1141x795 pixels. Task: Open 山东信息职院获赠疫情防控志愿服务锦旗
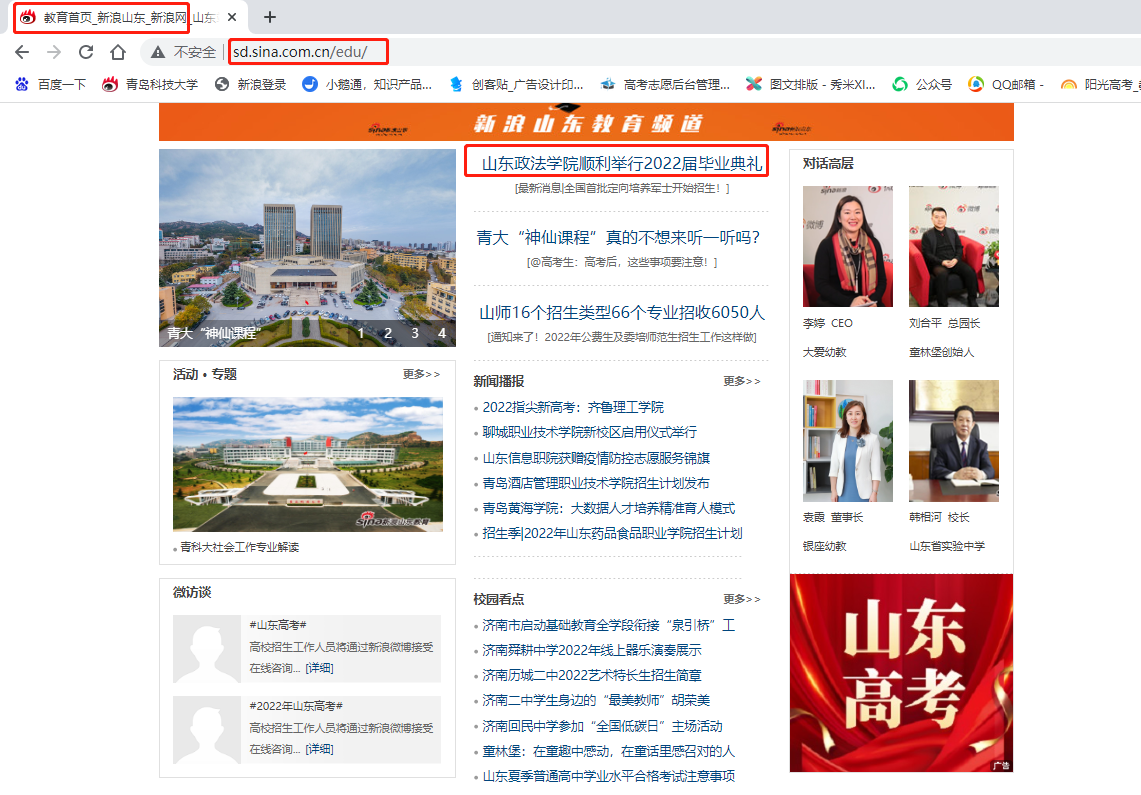pyautogui.click(x=596, y=458)
